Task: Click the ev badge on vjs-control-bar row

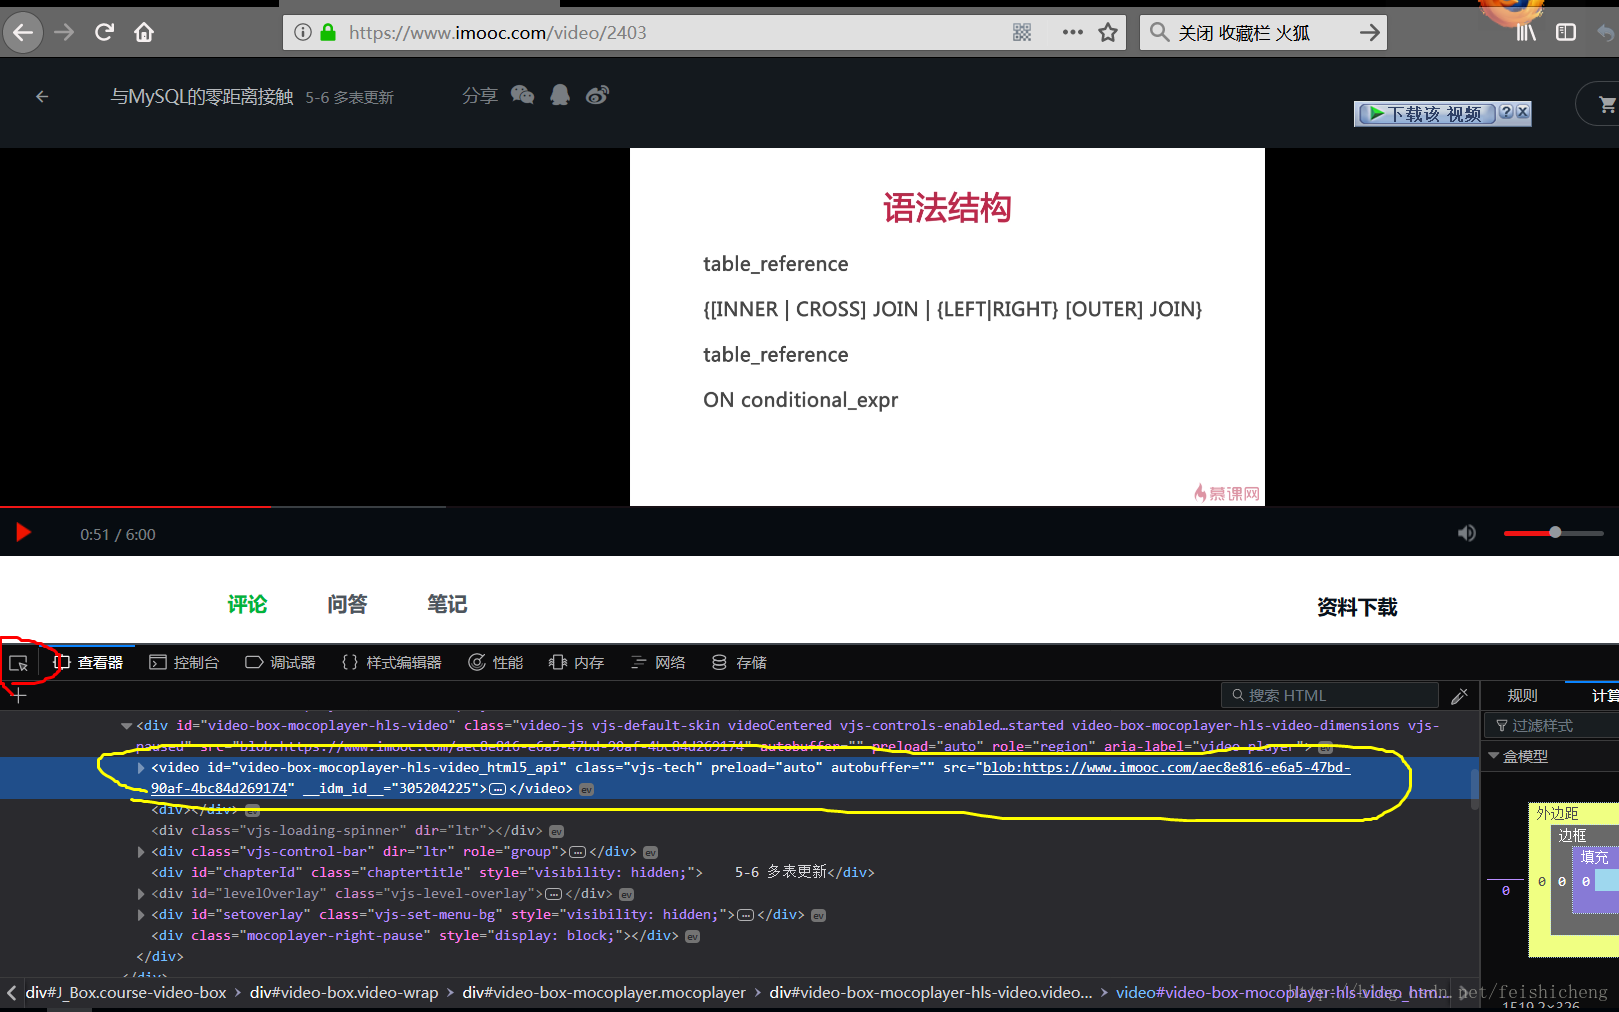Action: [651, 852]
